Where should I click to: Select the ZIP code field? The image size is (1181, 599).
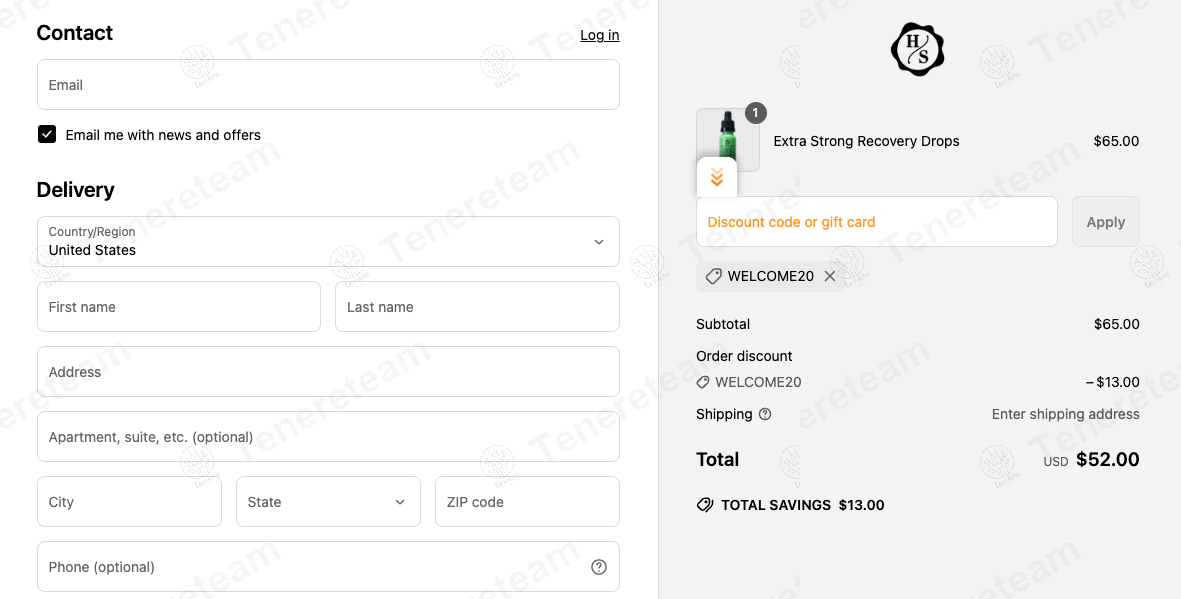[x=527, y=502]
